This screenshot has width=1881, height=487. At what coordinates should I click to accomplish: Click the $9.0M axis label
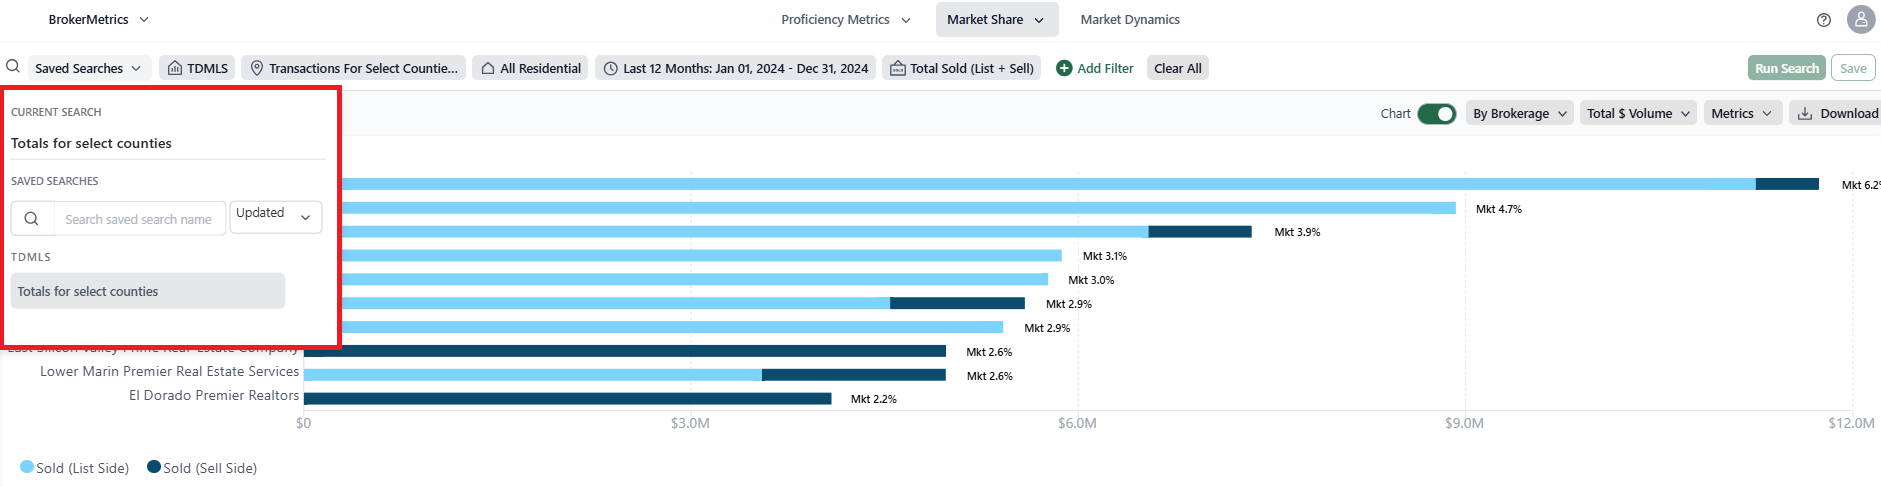tap(1464, 423)
